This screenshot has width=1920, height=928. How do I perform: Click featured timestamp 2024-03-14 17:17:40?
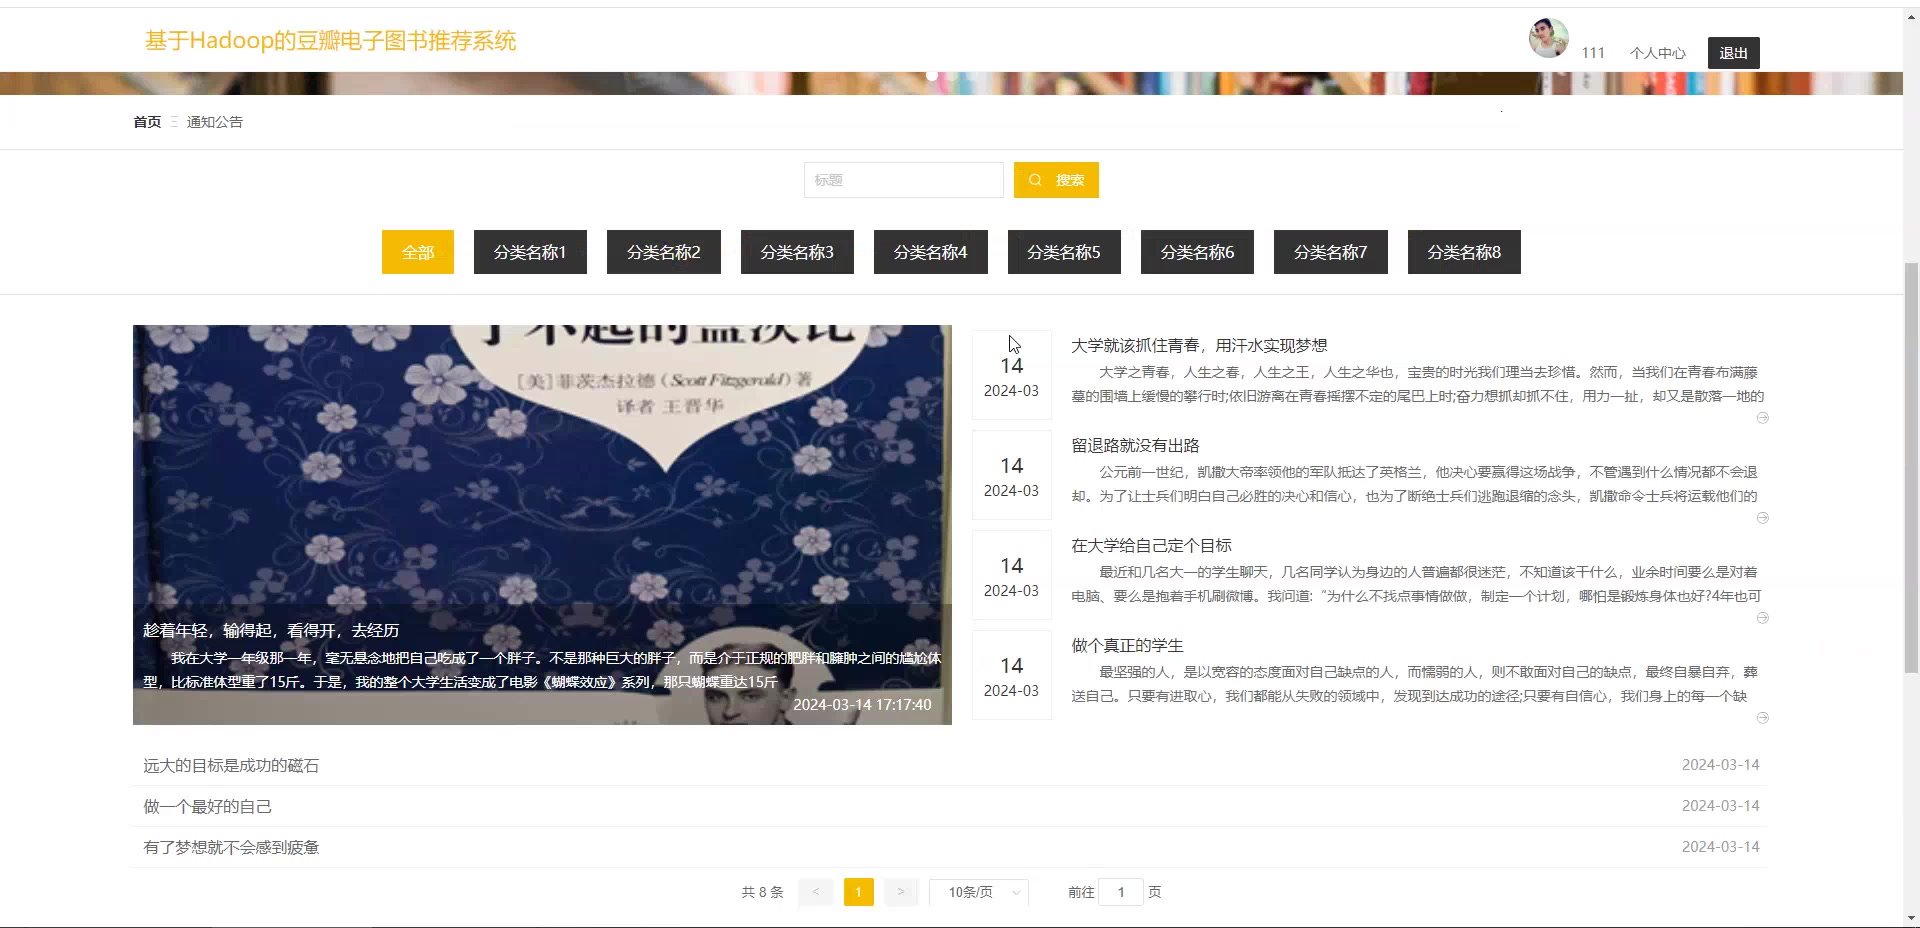point(862,704)
